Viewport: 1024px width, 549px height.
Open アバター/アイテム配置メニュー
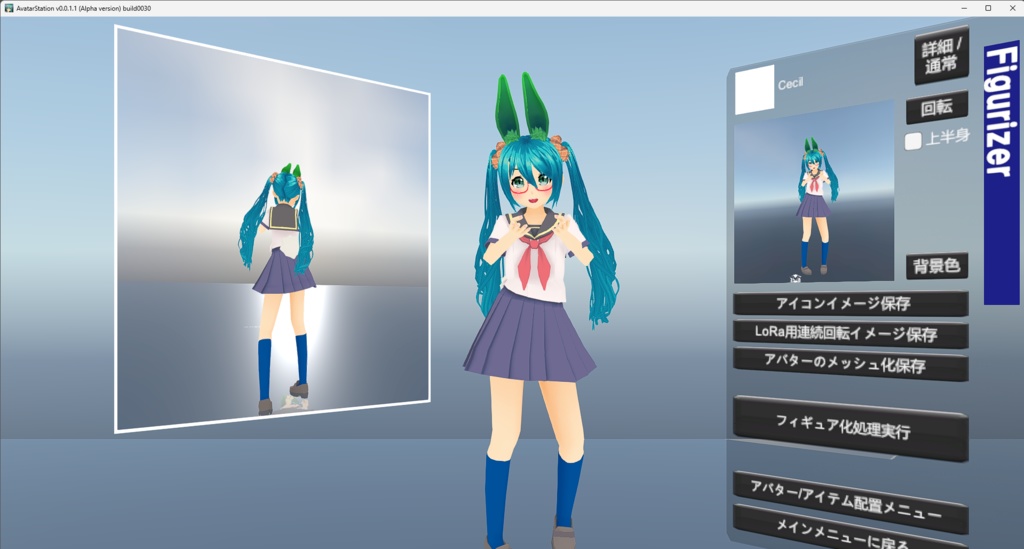click(850, 501)
